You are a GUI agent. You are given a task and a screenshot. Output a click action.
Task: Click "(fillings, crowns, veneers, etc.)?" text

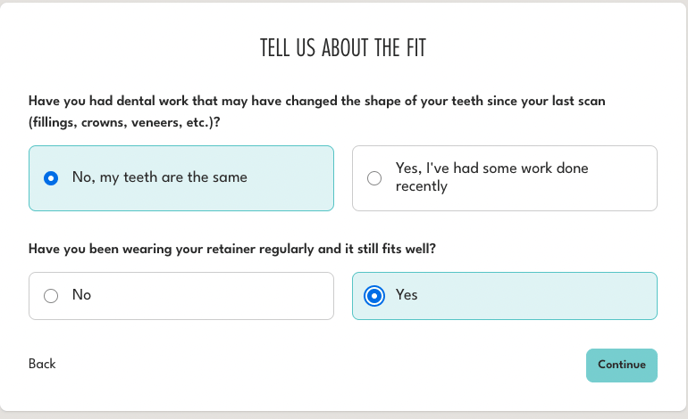pyautogui.click(x=124, y=122)
